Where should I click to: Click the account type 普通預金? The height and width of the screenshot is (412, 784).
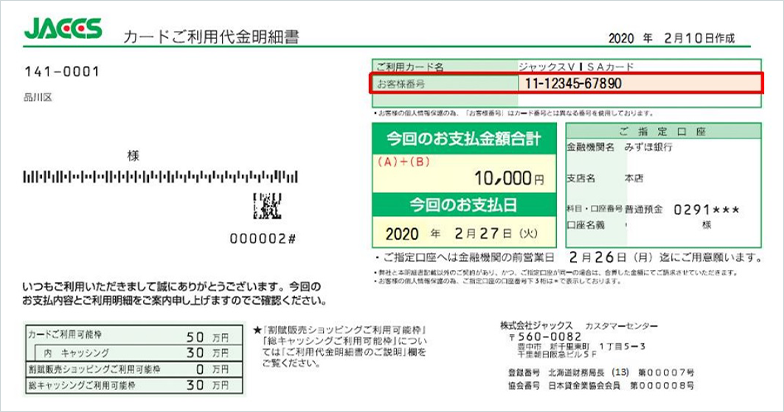click(x=644, y=210)
